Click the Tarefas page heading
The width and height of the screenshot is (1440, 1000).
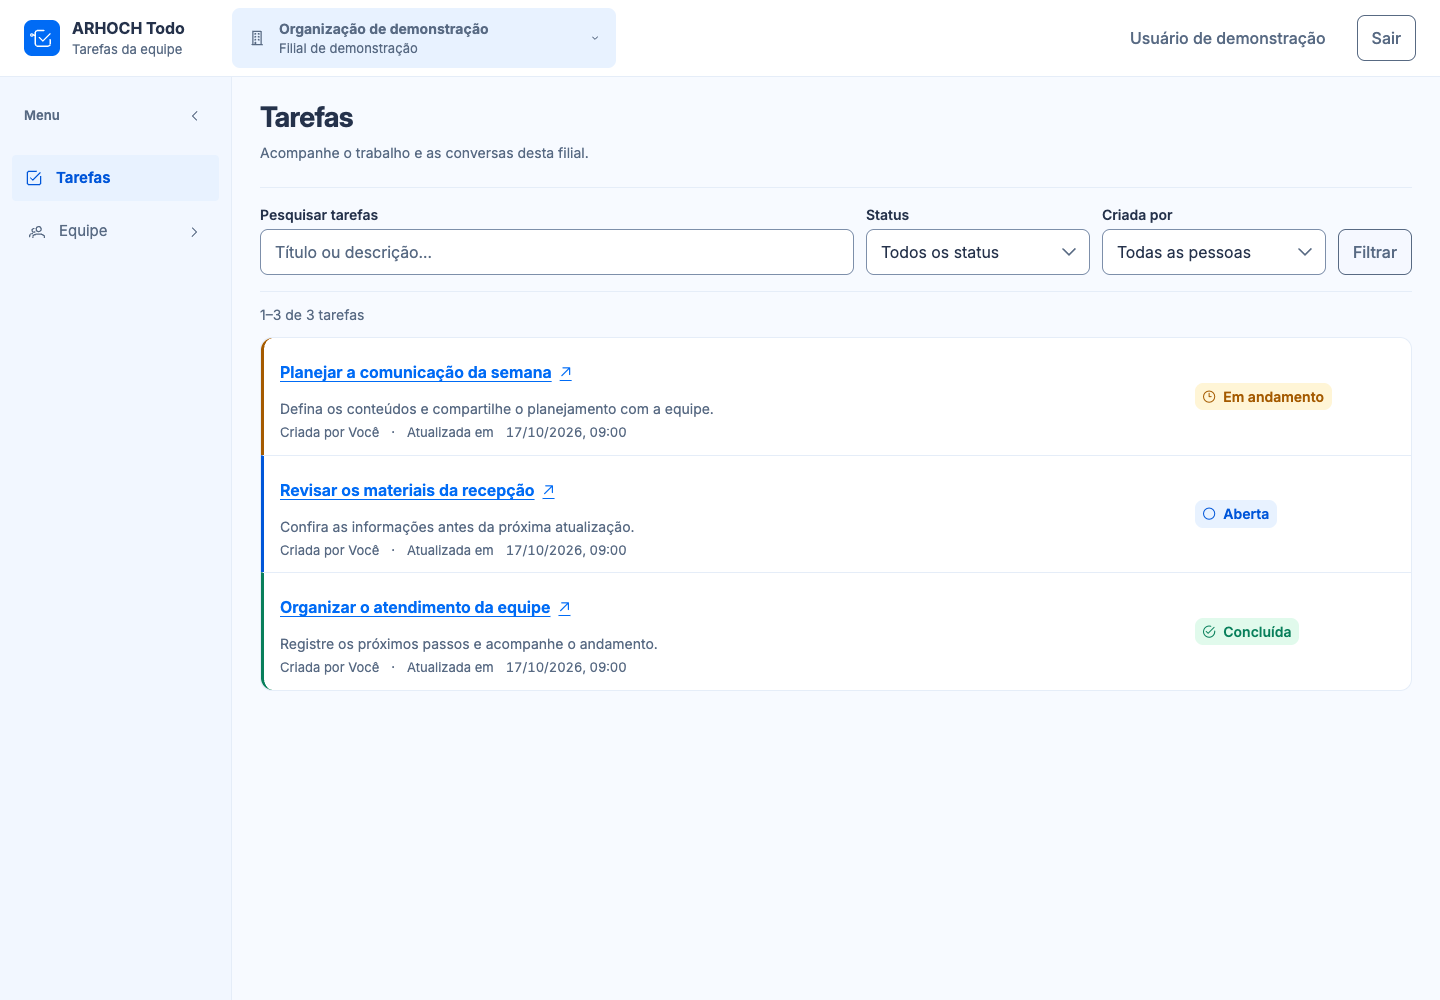tap(307, 117)
